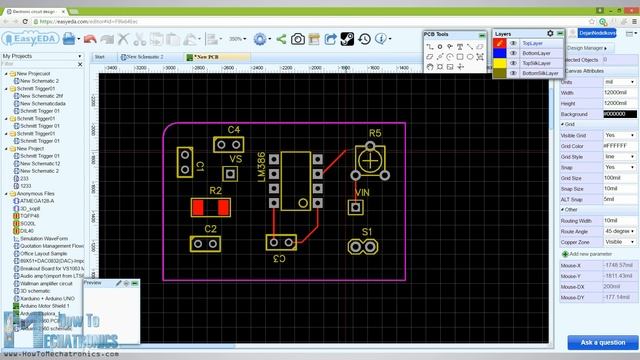Screen dimensions: 640x360
Task: Toggle TopSilkLayer visibility eye
Action: coord(513,63)
